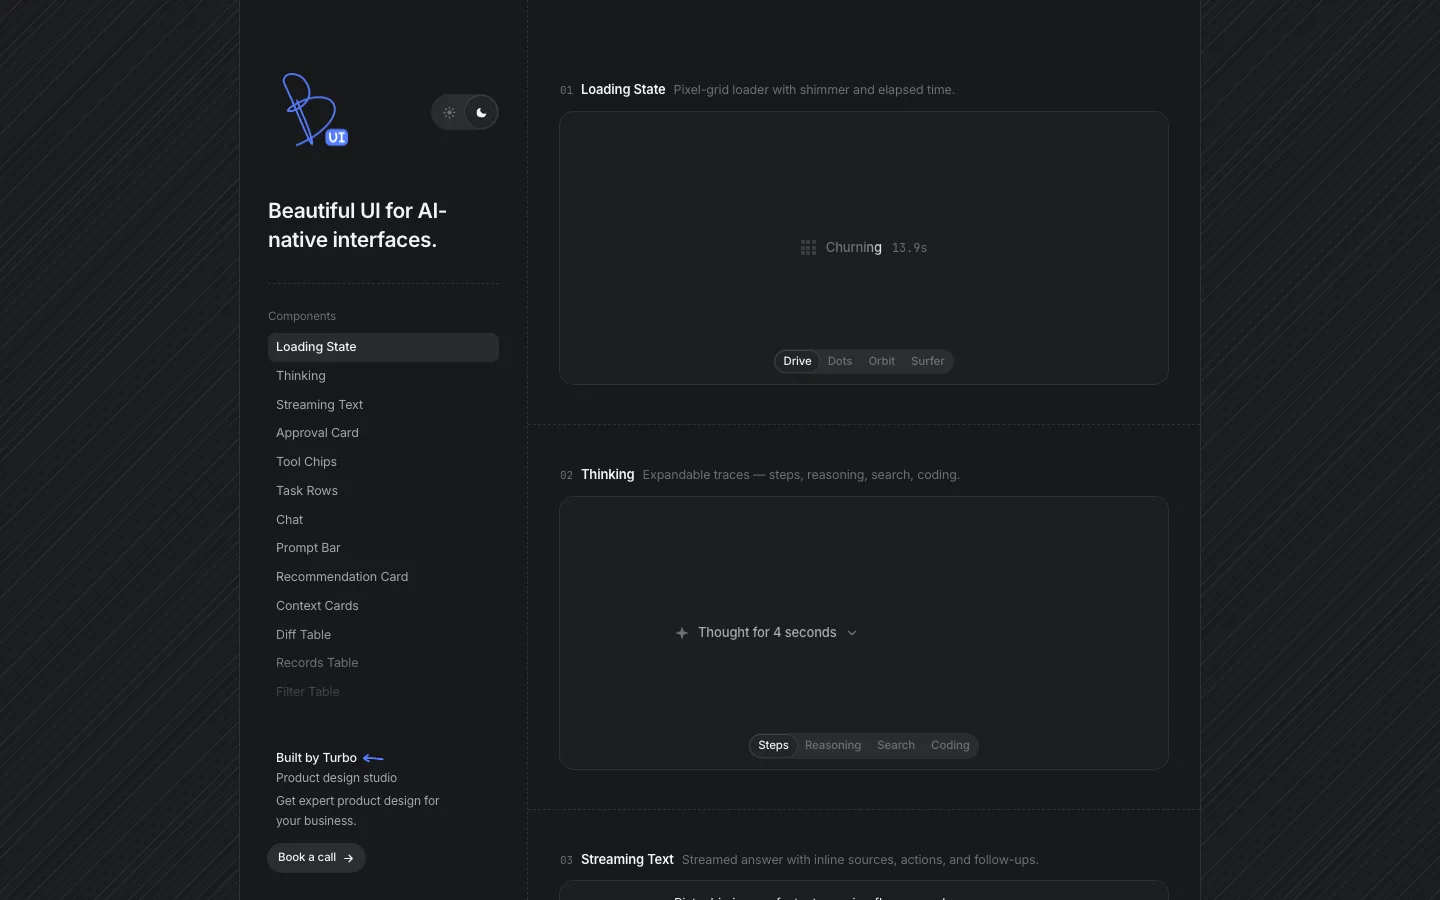Click the Book a call button
This screenshot has width=1440, height=900.
pyautogui.click(x=316, y=858)
